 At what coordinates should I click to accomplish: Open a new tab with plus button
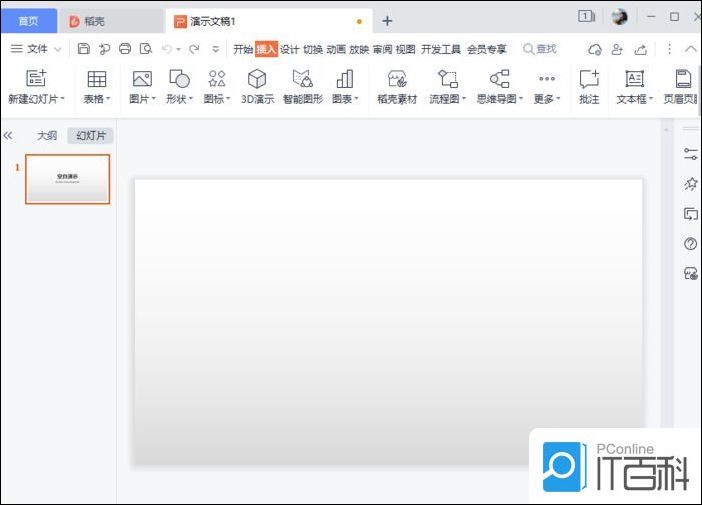coord(387,21)
